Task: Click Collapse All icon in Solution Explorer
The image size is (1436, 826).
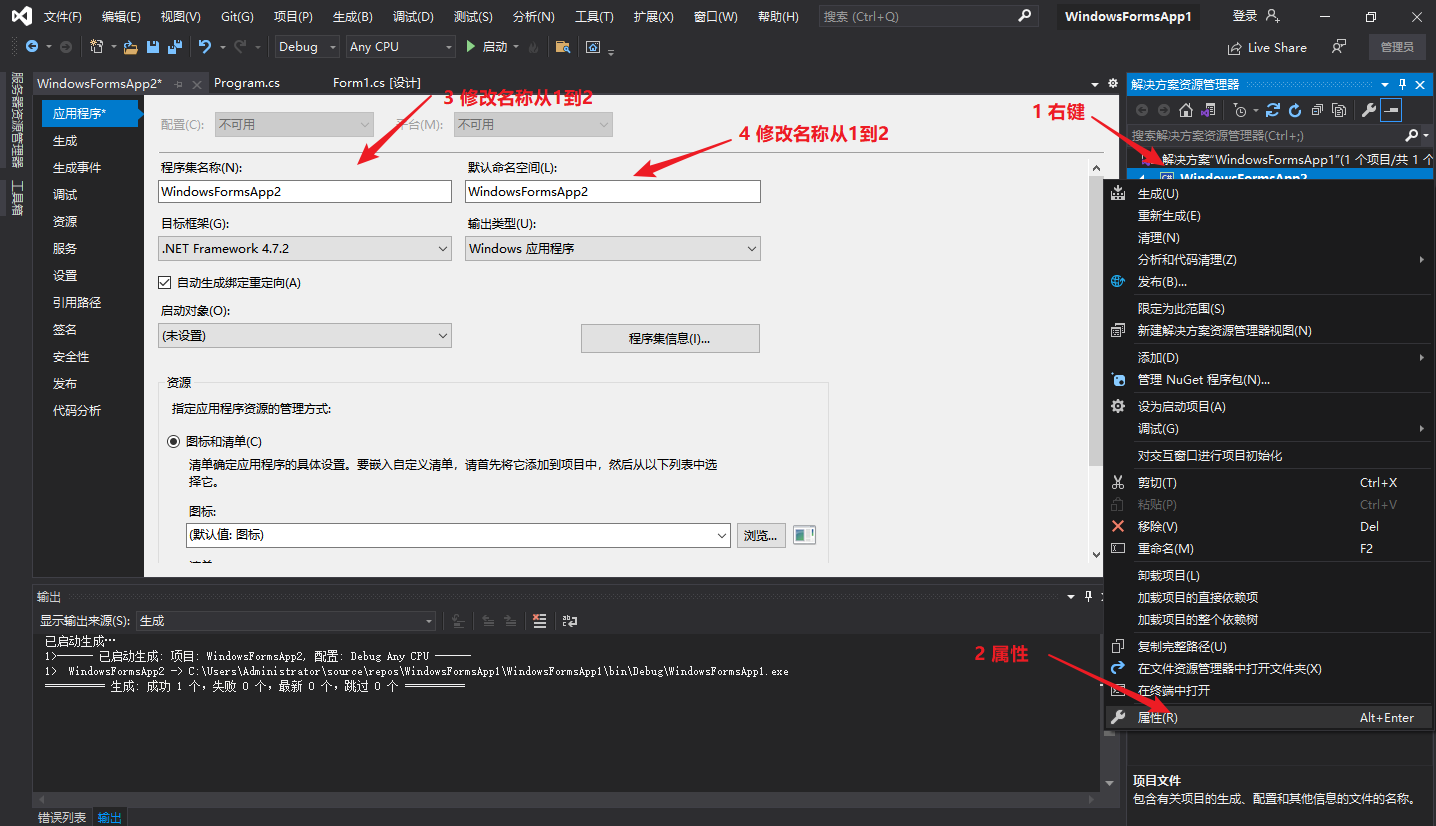Action: point(1317,110)
